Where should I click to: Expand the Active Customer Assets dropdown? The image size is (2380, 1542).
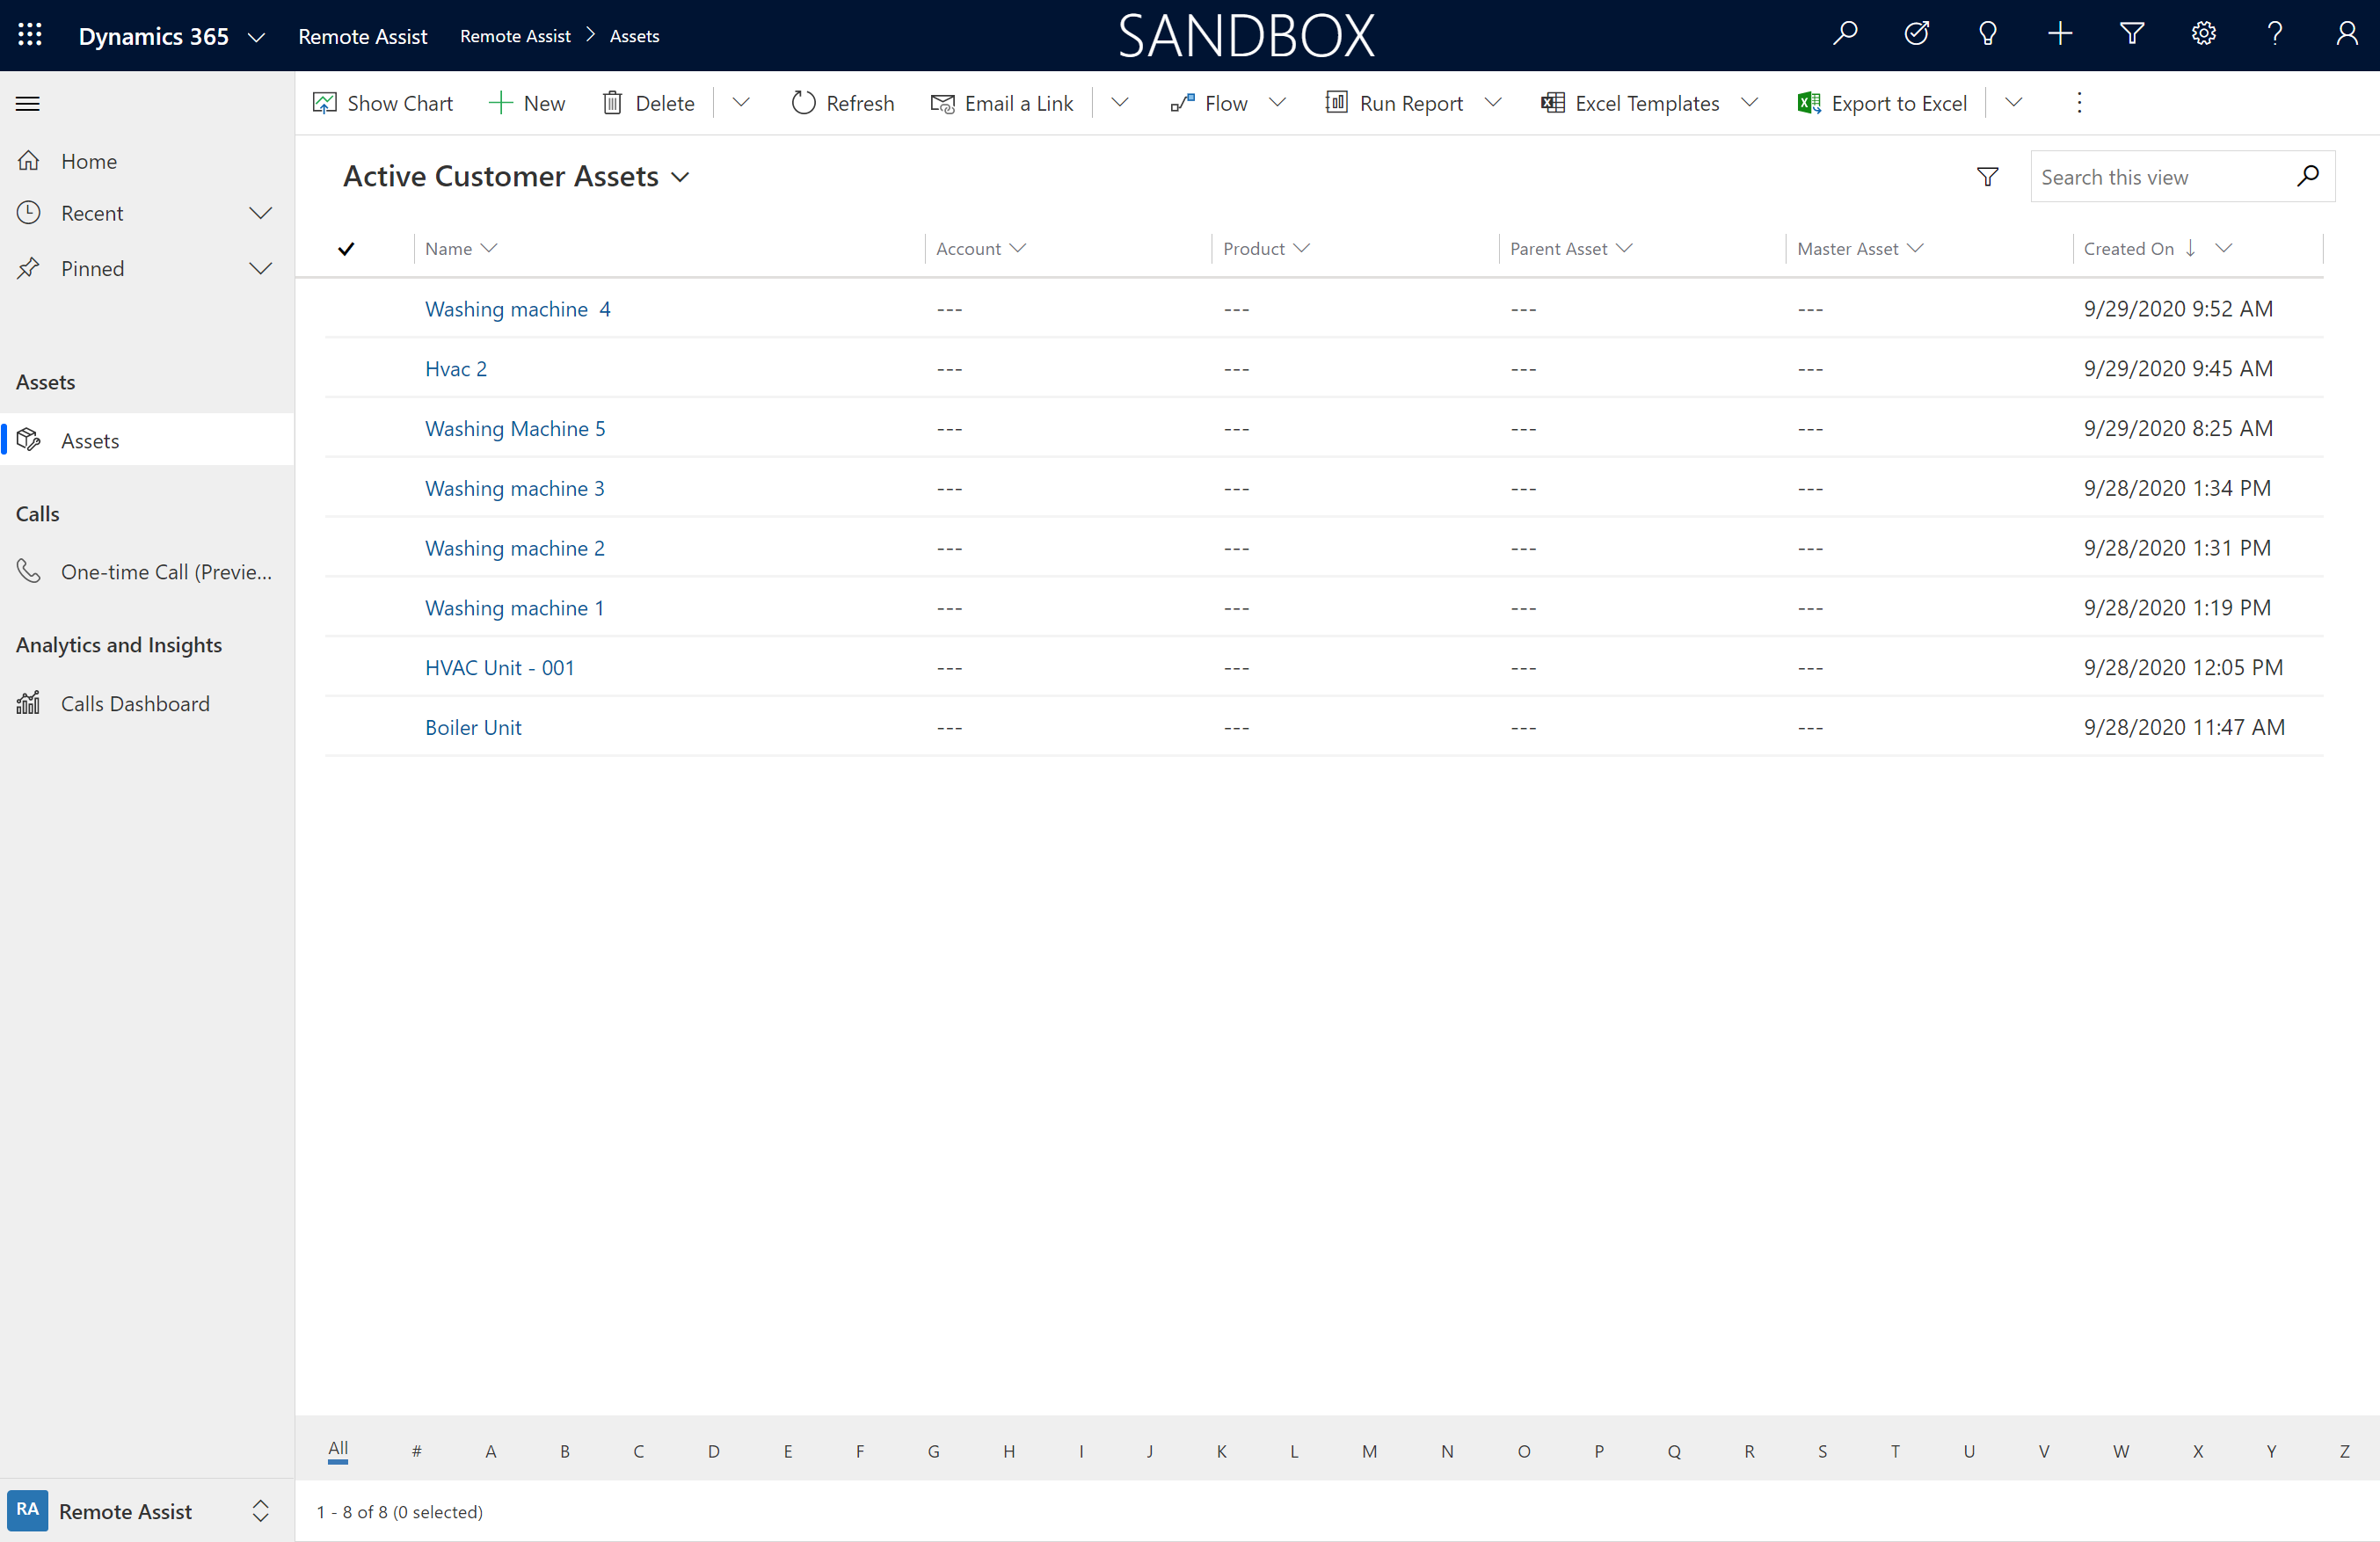(x=685, y=175)
